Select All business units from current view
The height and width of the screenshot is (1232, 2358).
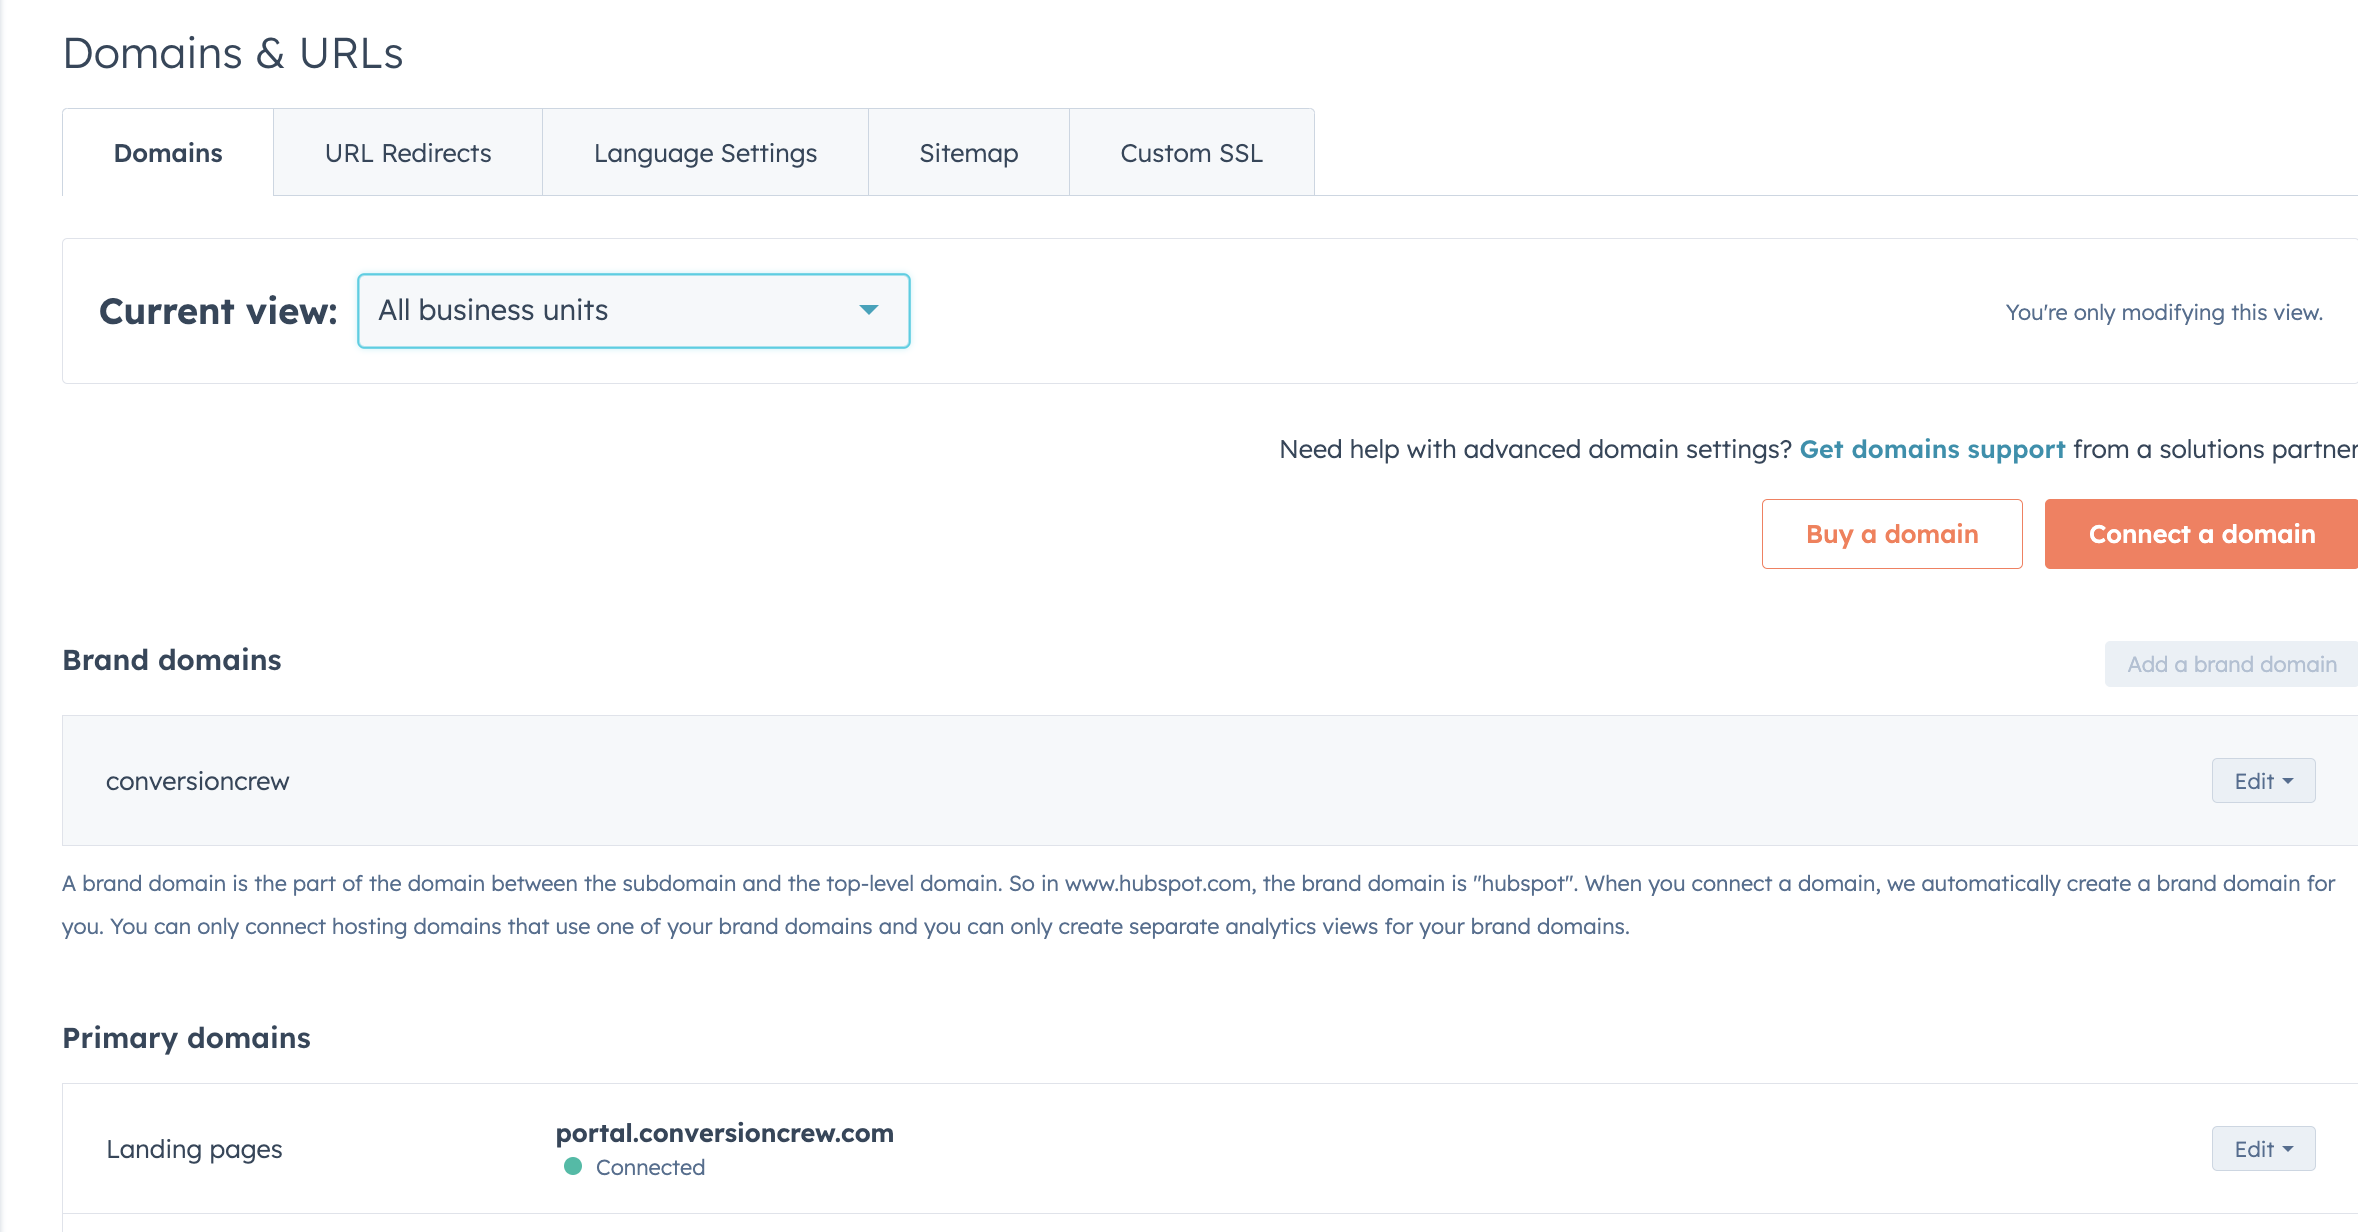[x=632, y=309]
